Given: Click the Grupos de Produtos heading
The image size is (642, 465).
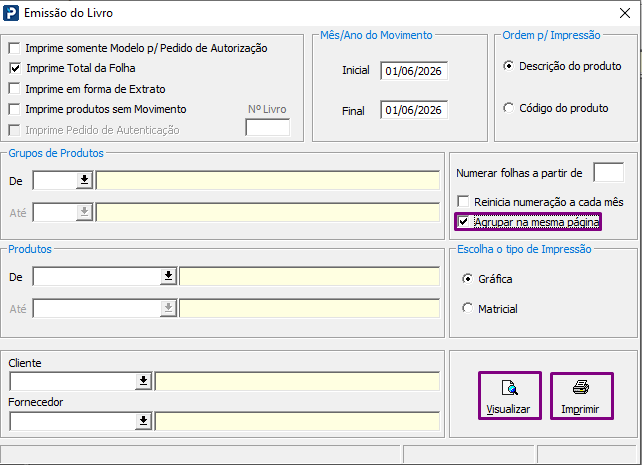Looking at the screenshot, I should pyautogui.click(x=56, y=153).
